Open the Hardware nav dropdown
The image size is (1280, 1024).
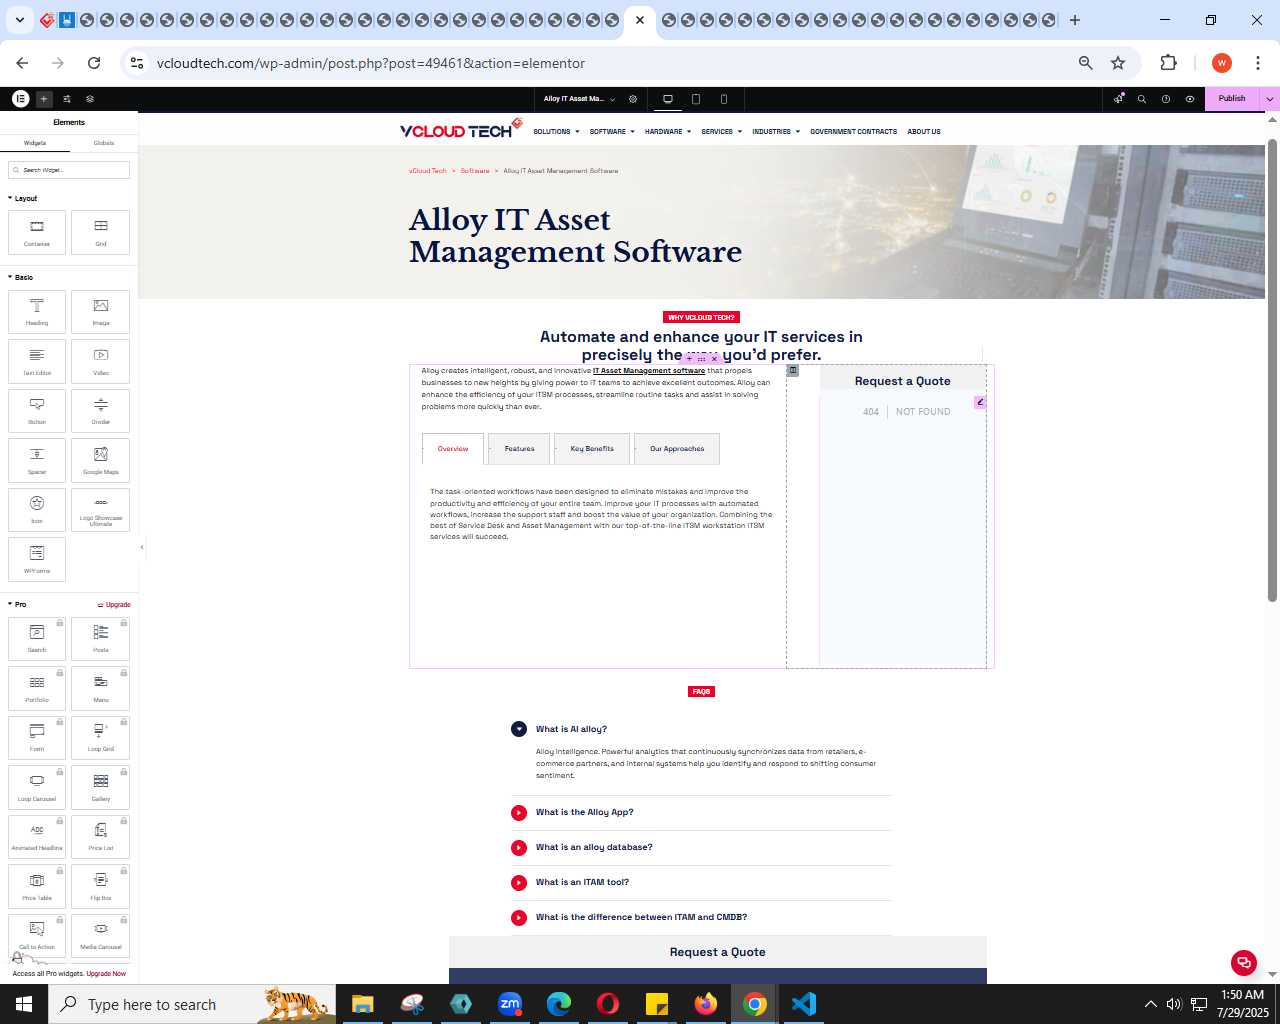[x=668, y=131]
